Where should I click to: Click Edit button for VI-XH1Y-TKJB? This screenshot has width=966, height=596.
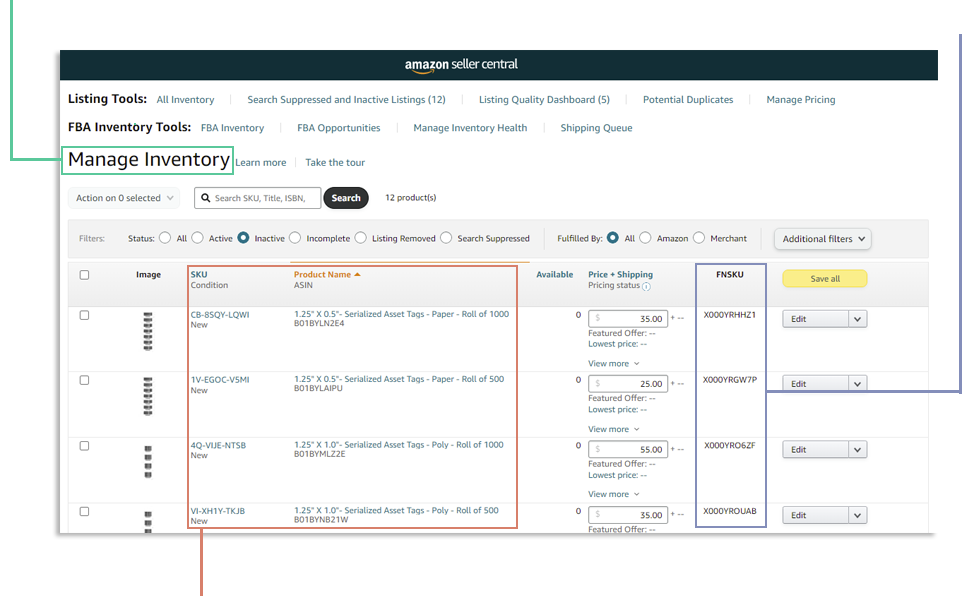[816, 515]
